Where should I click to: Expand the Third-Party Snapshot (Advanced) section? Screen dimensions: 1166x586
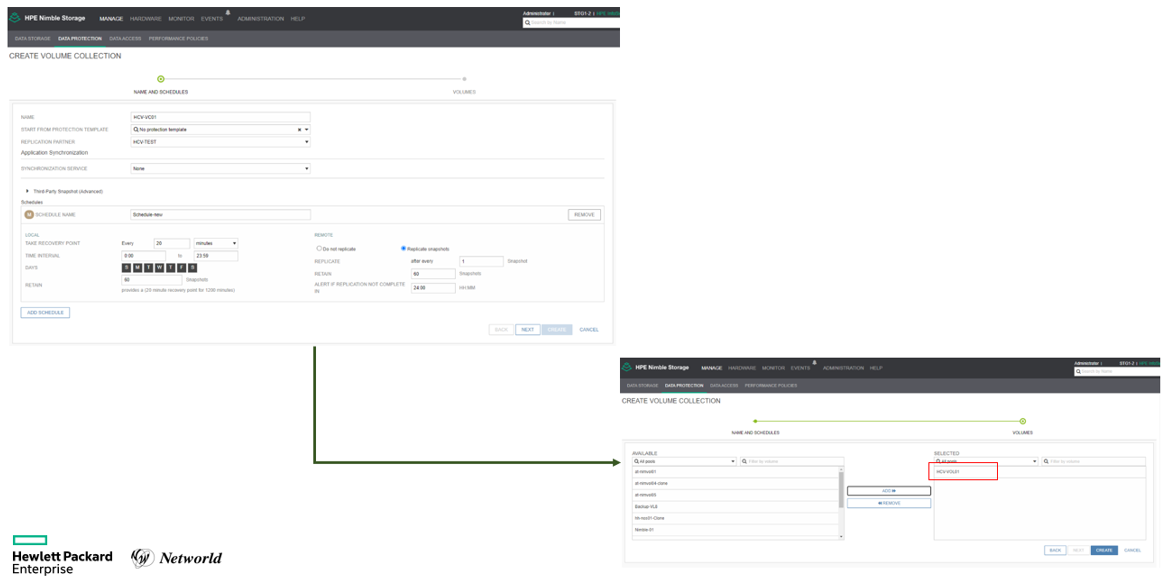[28, 191]
